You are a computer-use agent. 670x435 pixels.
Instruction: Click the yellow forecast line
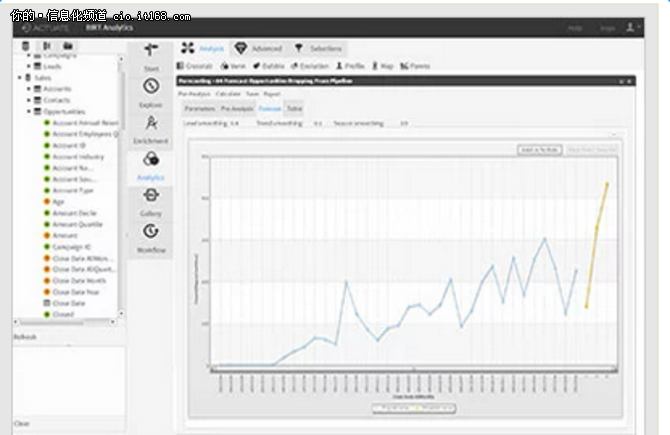click(597, 245)
